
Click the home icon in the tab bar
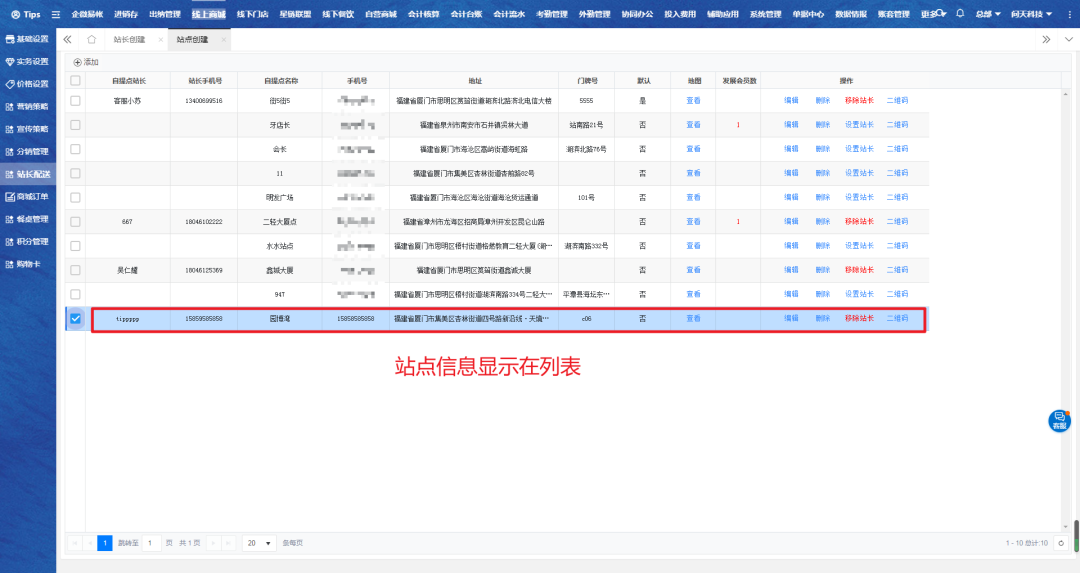pos(92,39)
